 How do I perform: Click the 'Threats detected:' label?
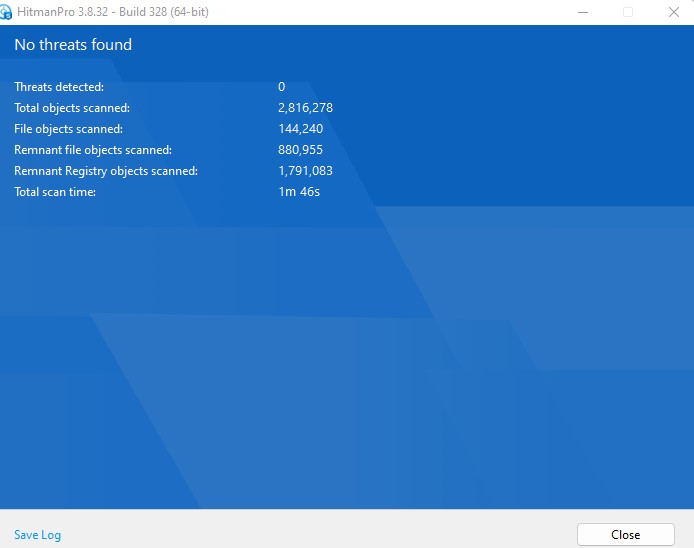[x=59, y=87]
